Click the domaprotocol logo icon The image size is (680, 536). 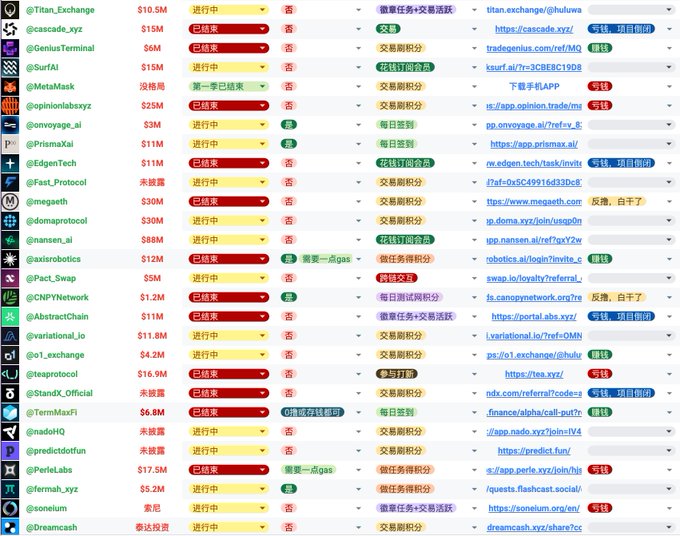tap(10, 221)
